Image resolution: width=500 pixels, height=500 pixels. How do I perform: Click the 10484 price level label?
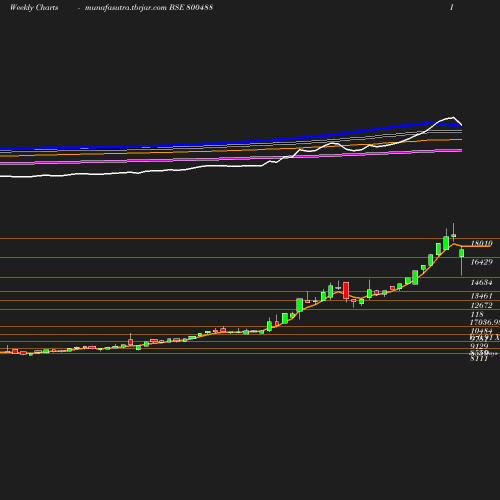point(481,331)
